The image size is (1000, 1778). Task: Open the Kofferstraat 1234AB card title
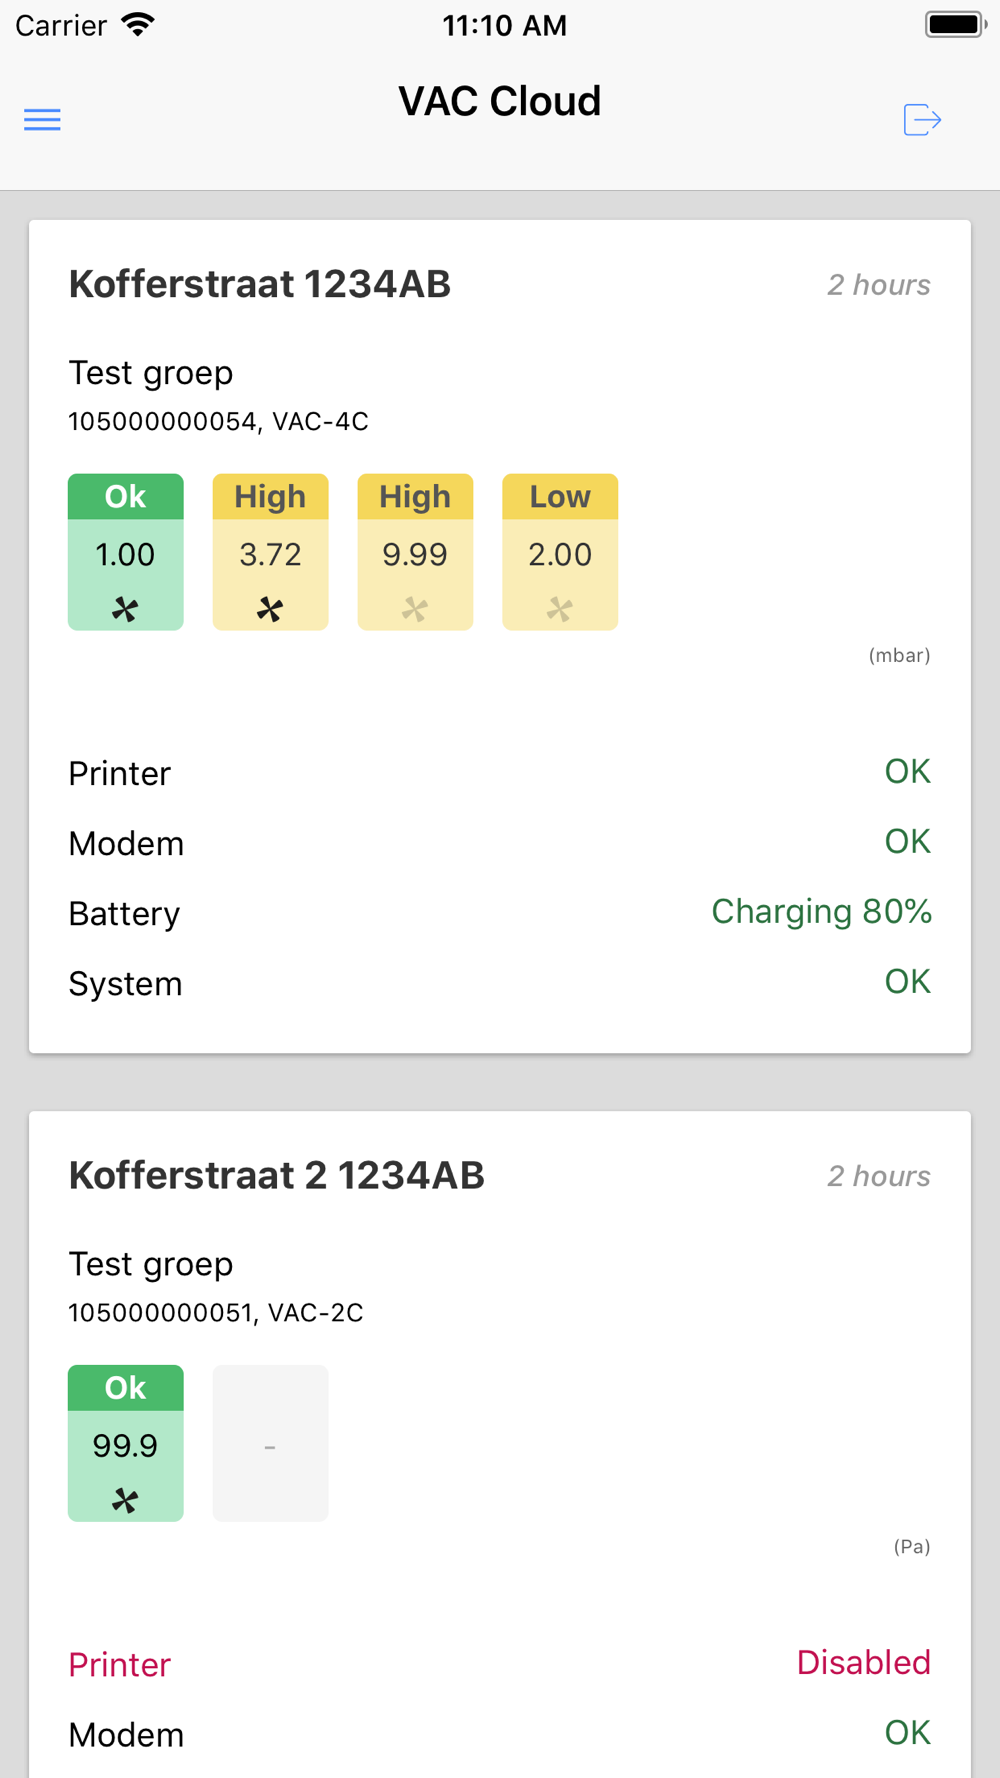260,284
